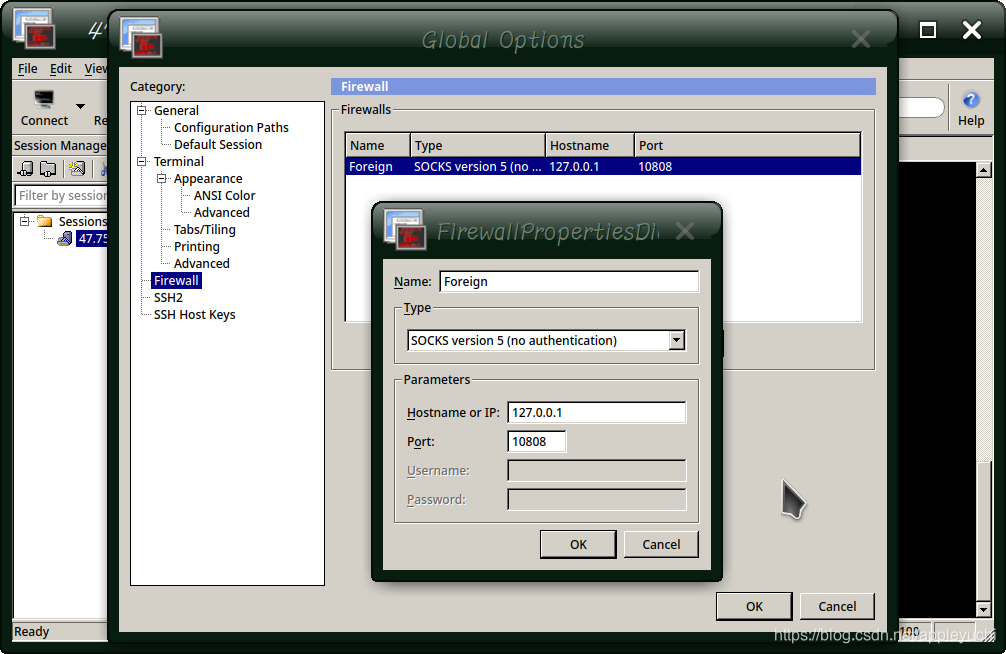Click second Session Manager toolbar icon (connect in tab)
Image resolution: width=1006 pixels, height=654 pixels.
coord(48,169)
